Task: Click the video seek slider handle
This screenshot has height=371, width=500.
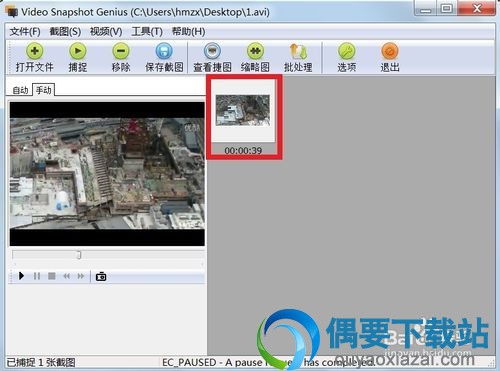Action: (79, 255)
